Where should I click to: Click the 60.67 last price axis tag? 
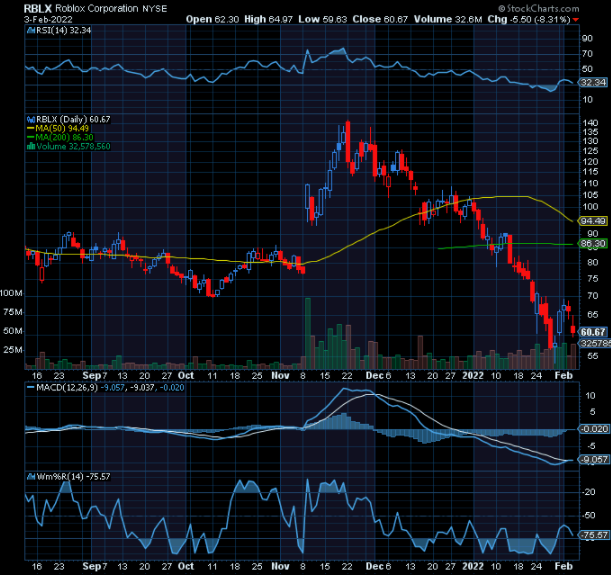coord(593,332)
